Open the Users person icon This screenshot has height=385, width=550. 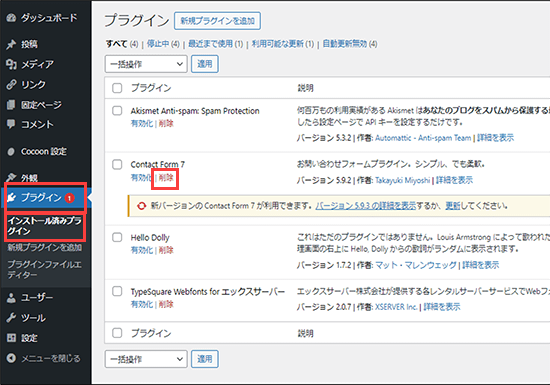click(11, 298)
